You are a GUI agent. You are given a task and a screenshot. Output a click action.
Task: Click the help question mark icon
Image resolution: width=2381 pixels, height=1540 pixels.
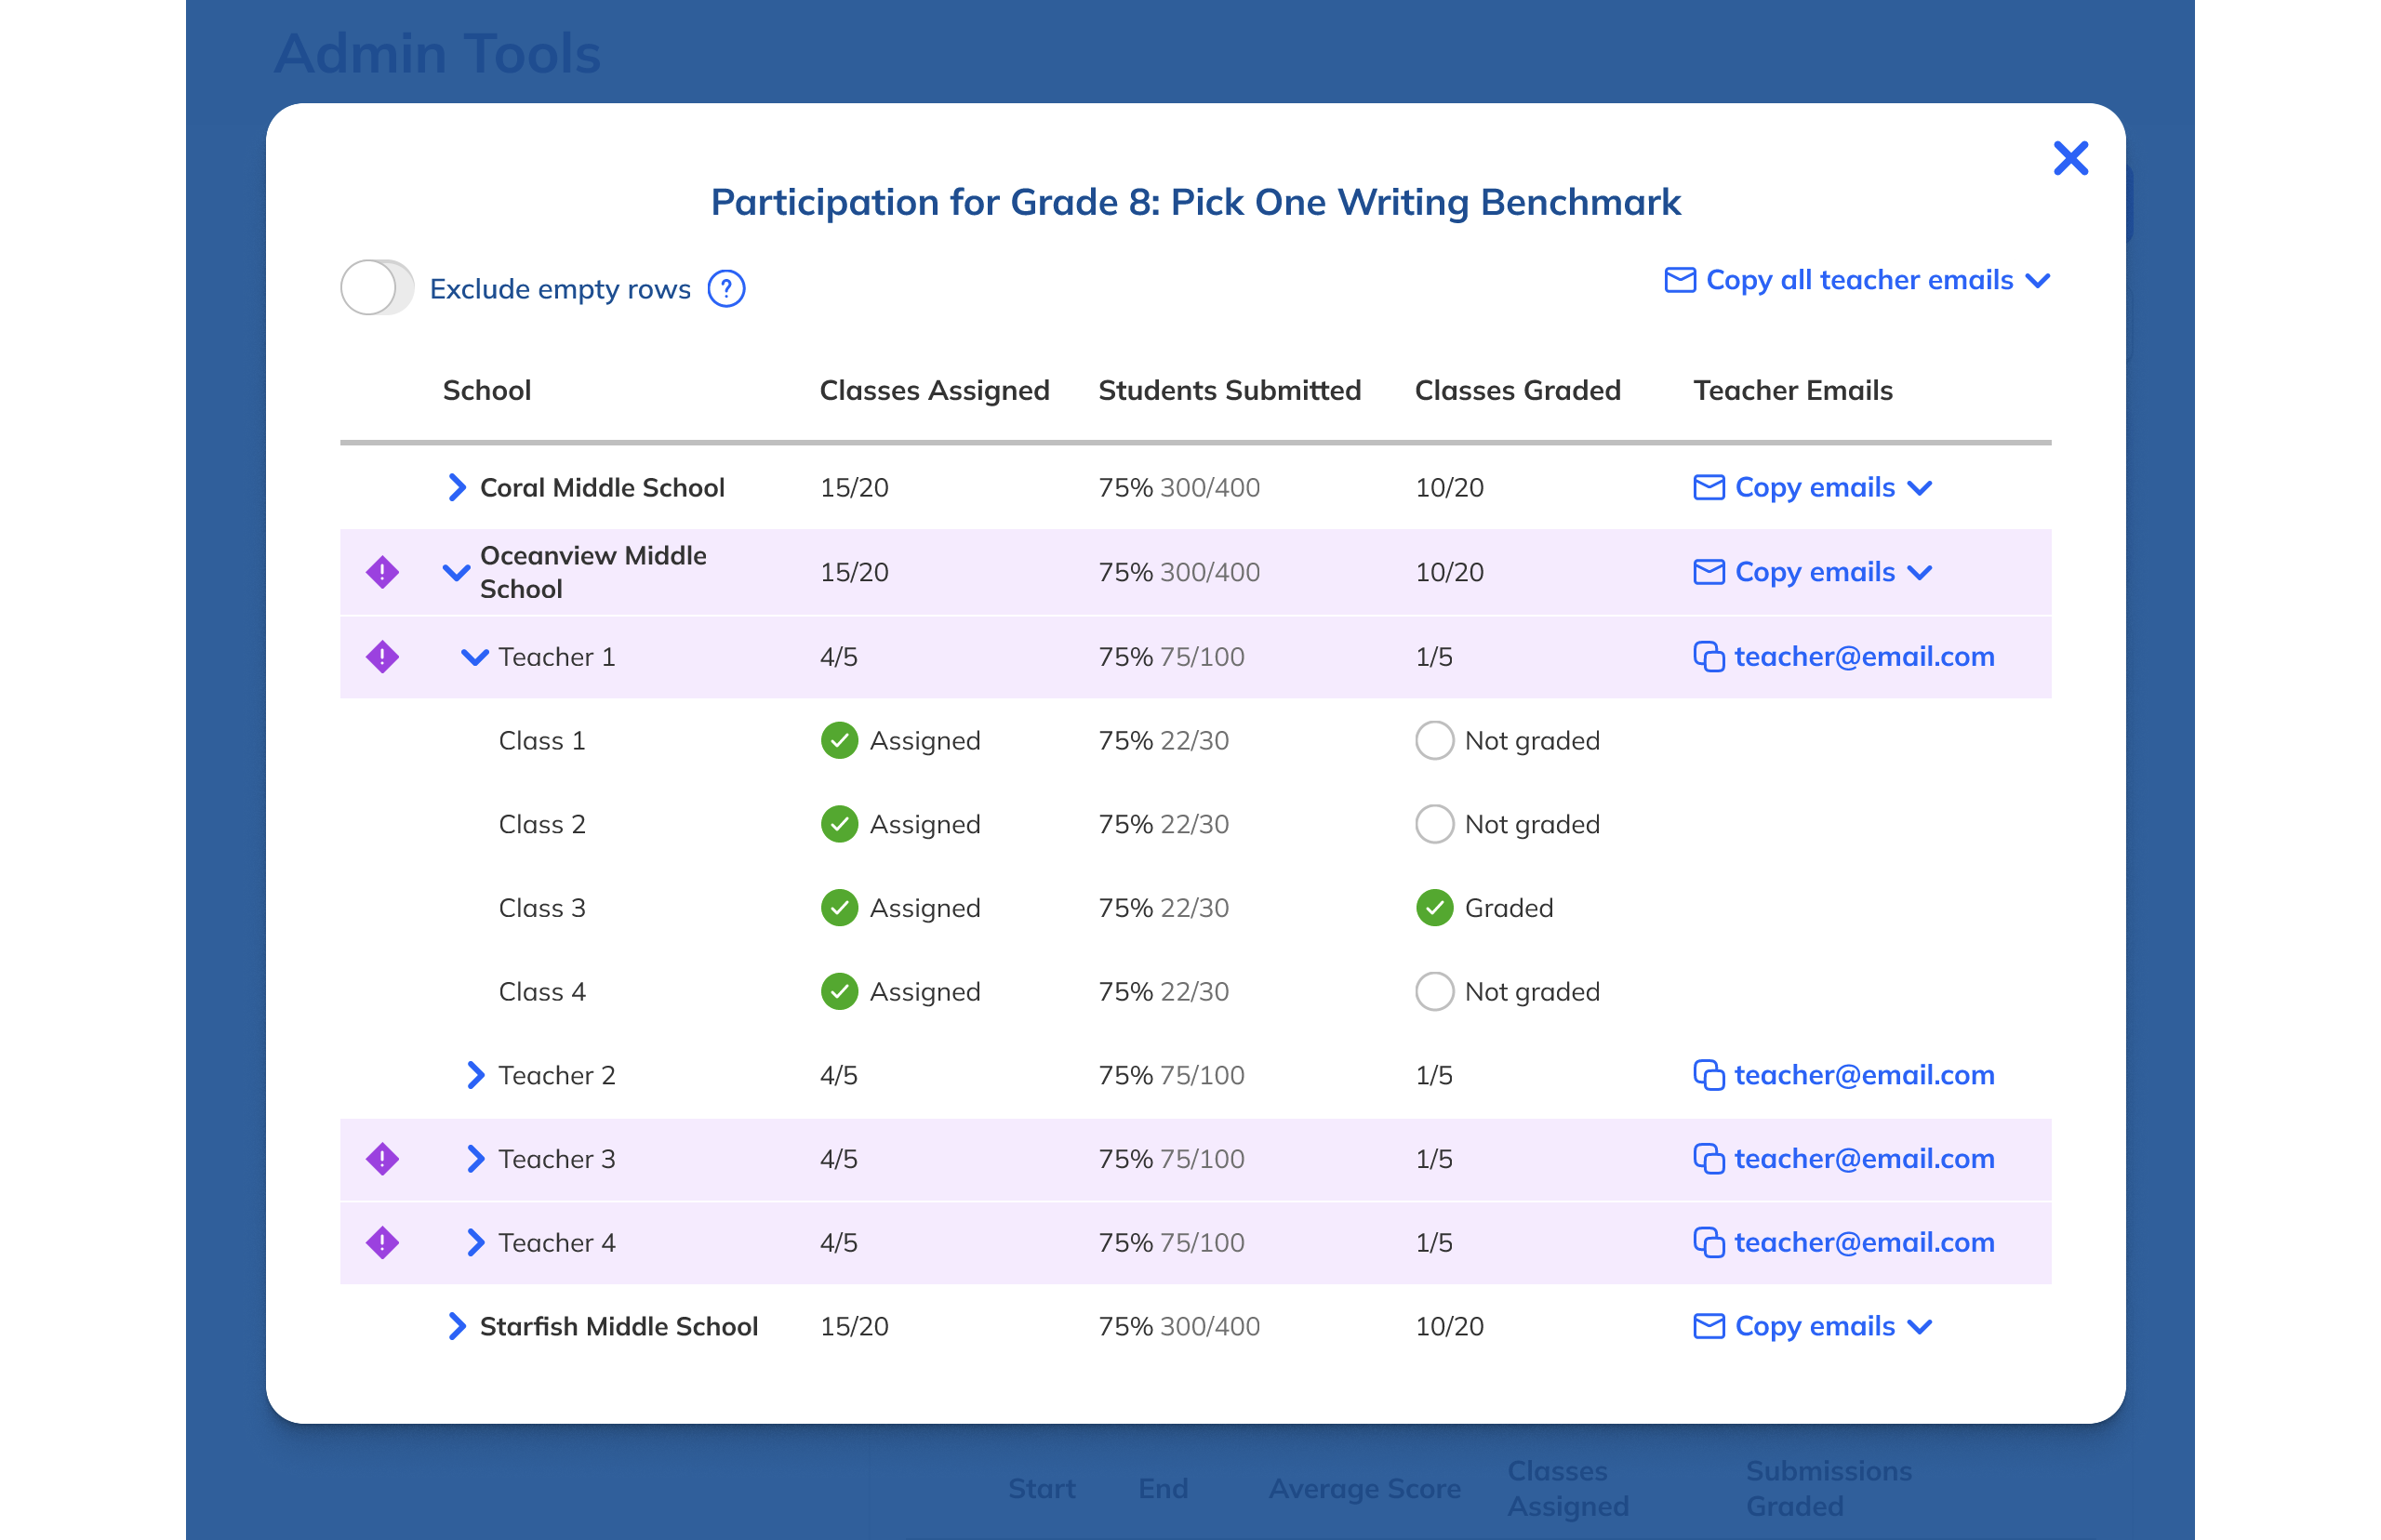(x=726, y=289)
